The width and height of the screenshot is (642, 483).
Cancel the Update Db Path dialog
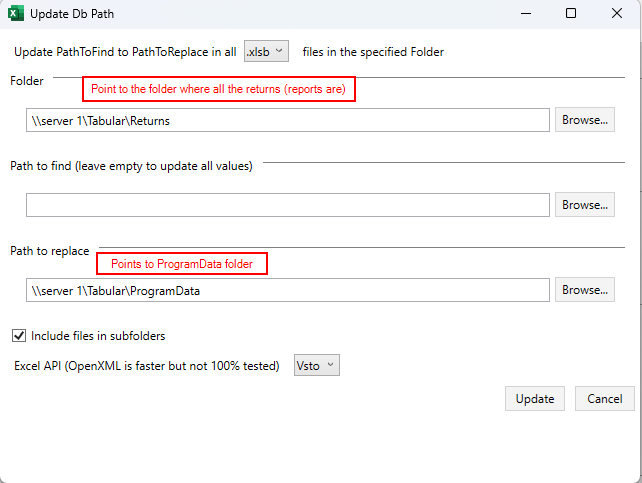pos(605,399)
